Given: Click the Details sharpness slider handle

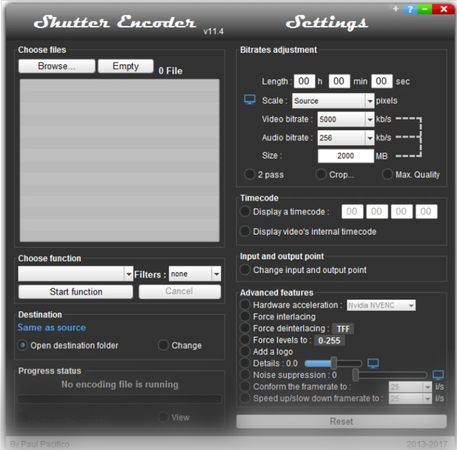Looking at the screenshot, I should [334, 363].
